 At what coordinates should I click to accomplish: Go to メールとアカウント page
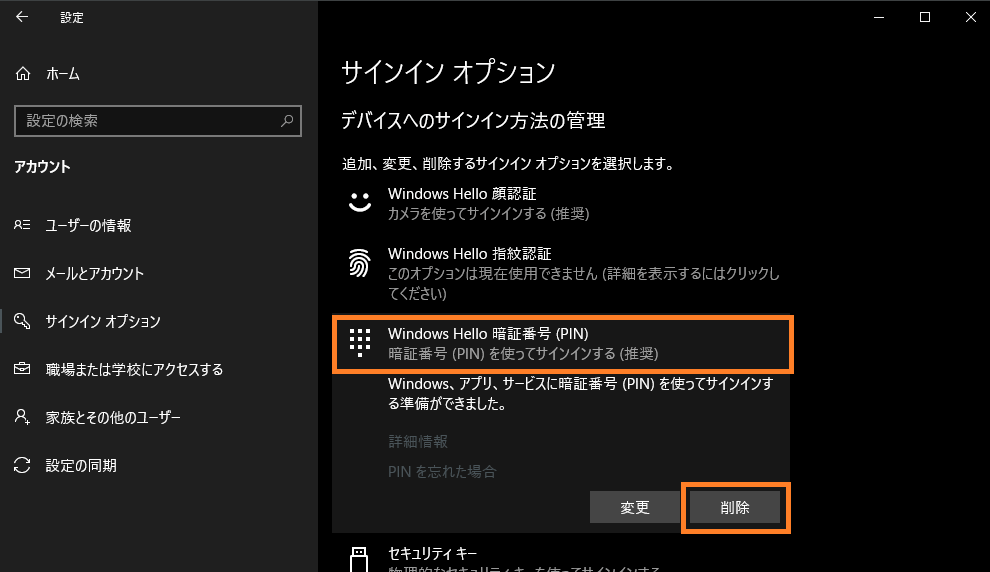[x=95, y=273]
